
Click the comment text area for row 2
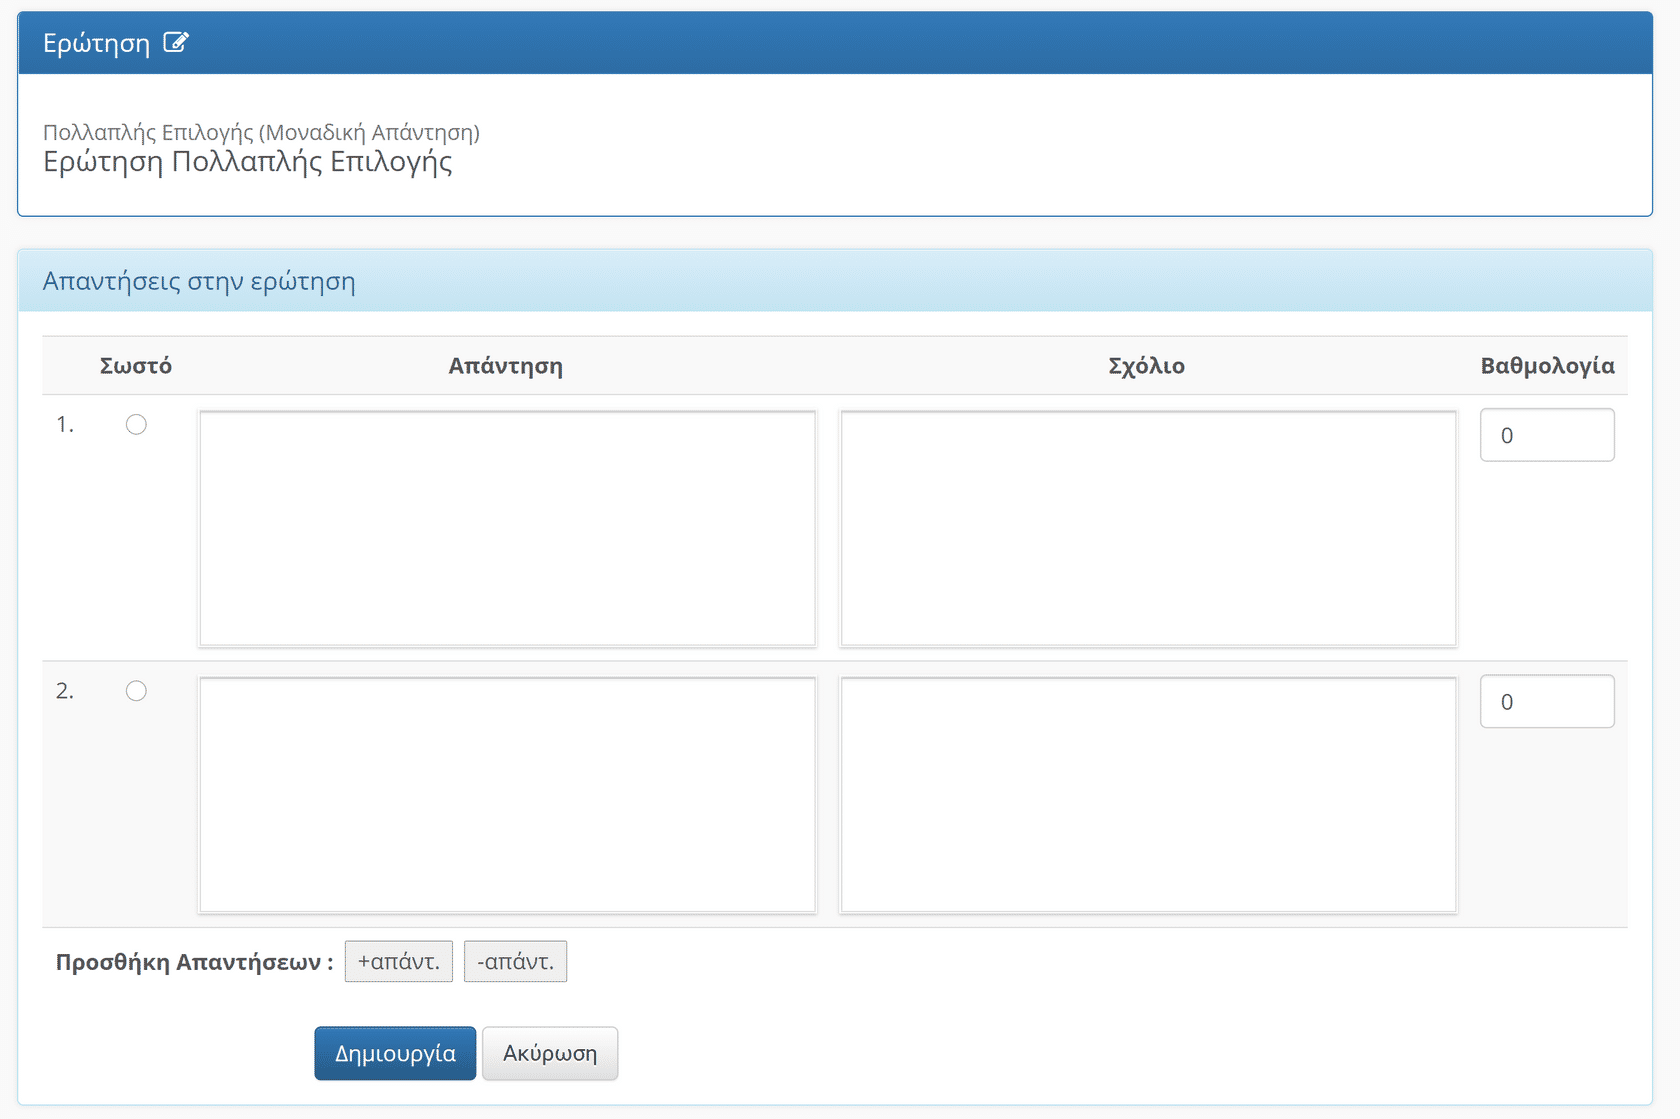[1148, 795]
